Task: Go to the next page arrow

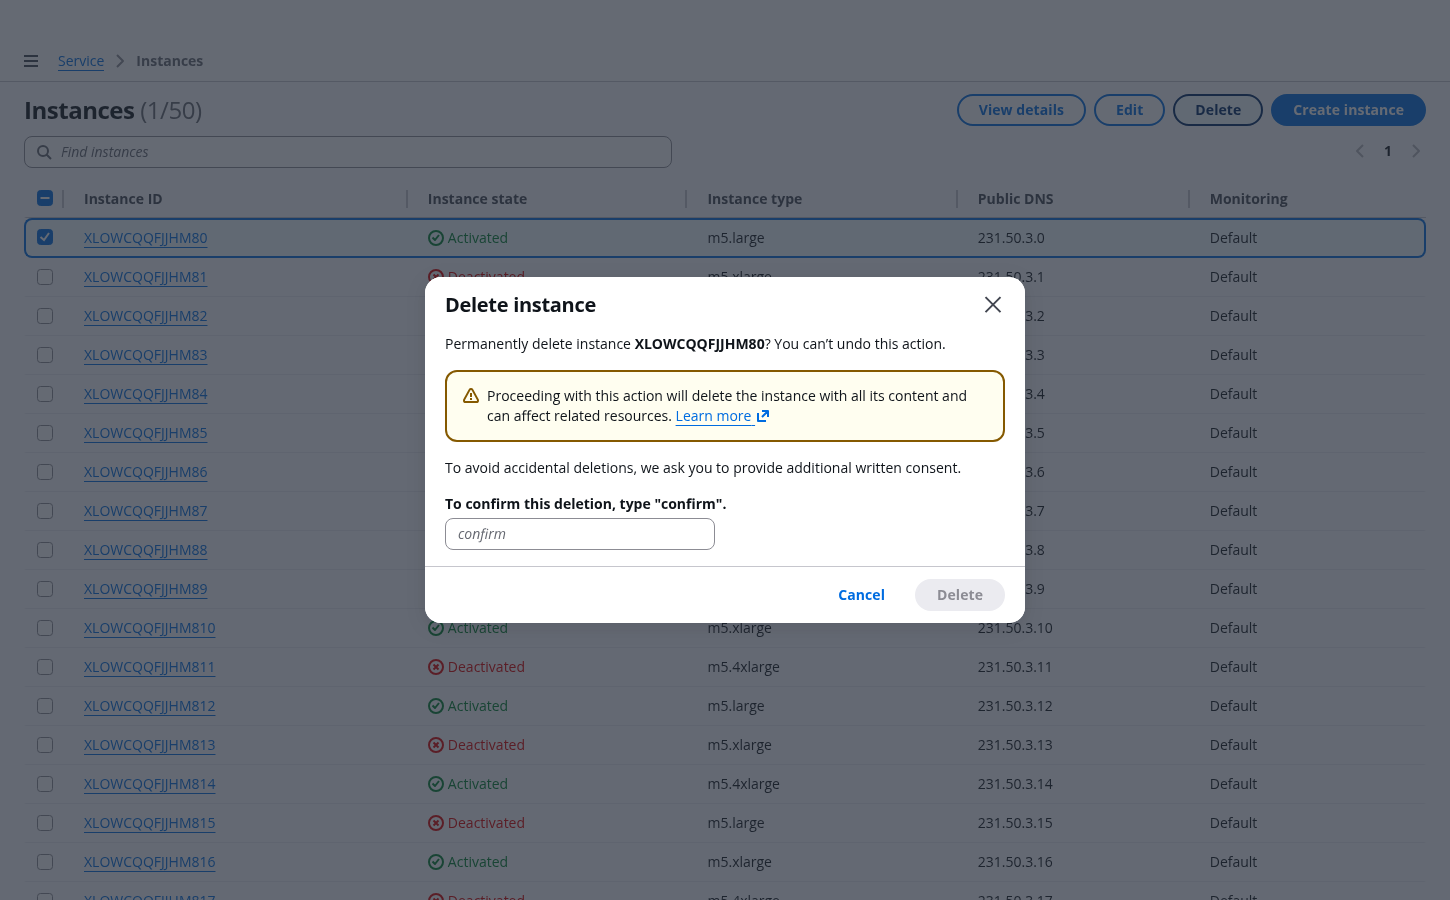Action: (1416, 151)
